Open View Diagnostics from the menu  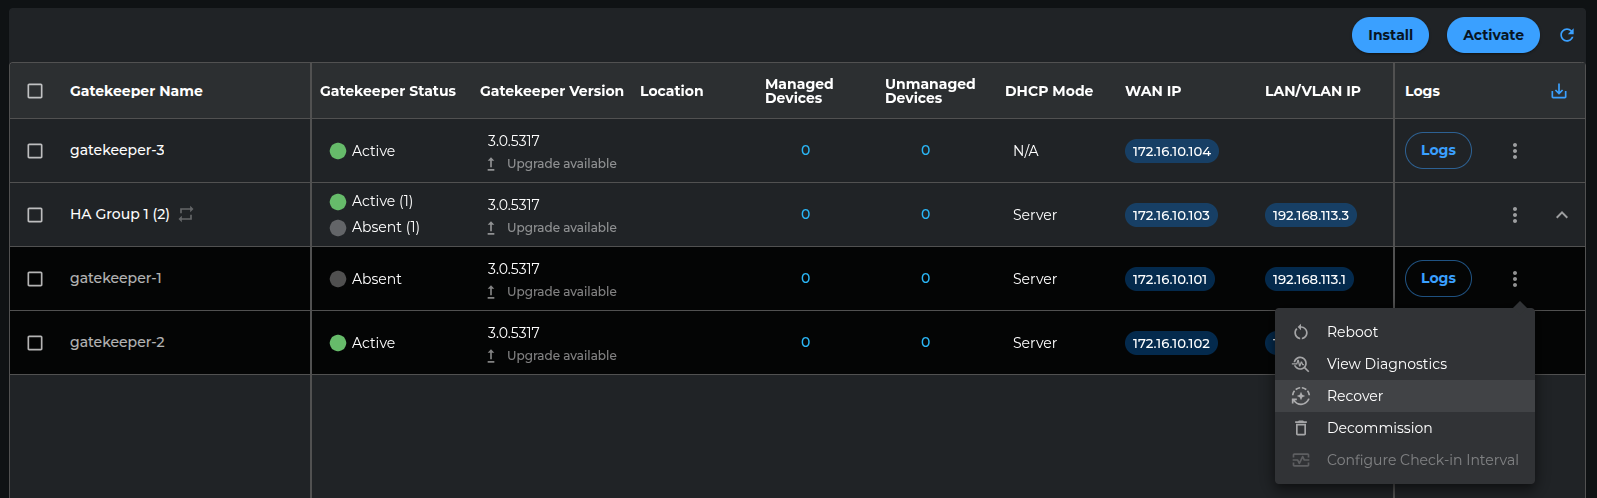(x=1386, y=364)
